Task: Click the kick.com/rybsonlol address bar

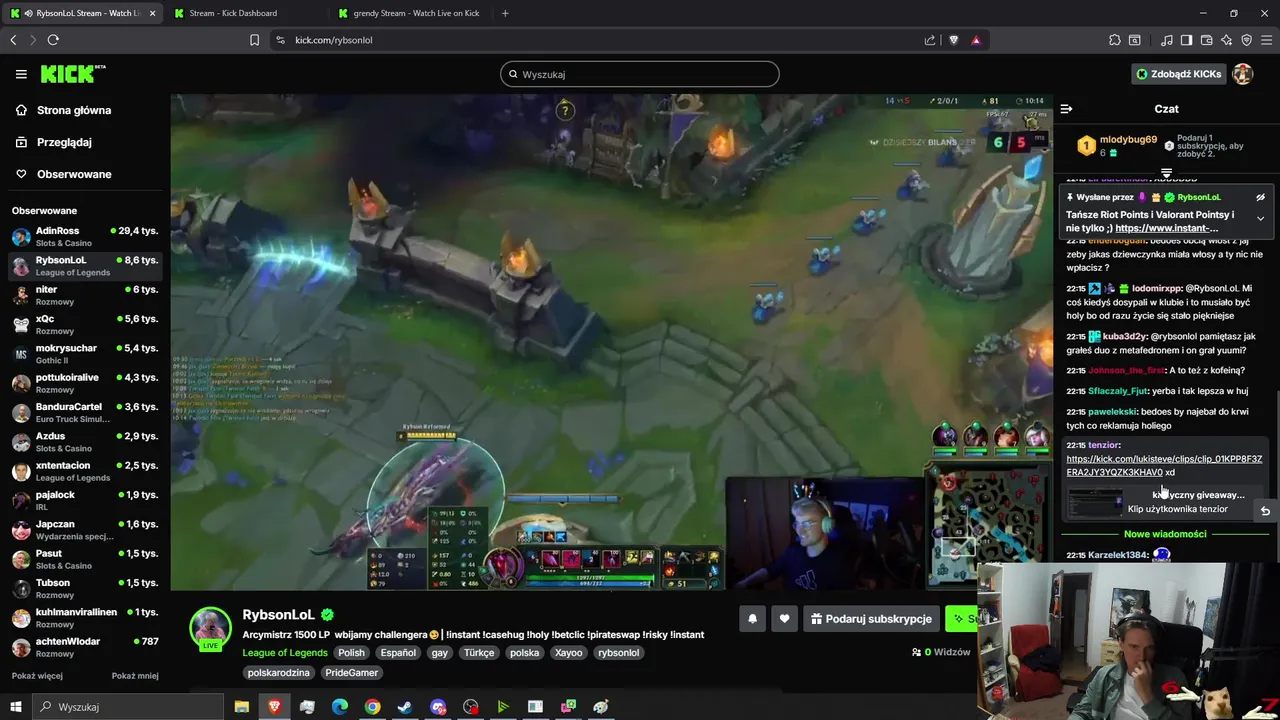Action: click(x=600, y=40)
